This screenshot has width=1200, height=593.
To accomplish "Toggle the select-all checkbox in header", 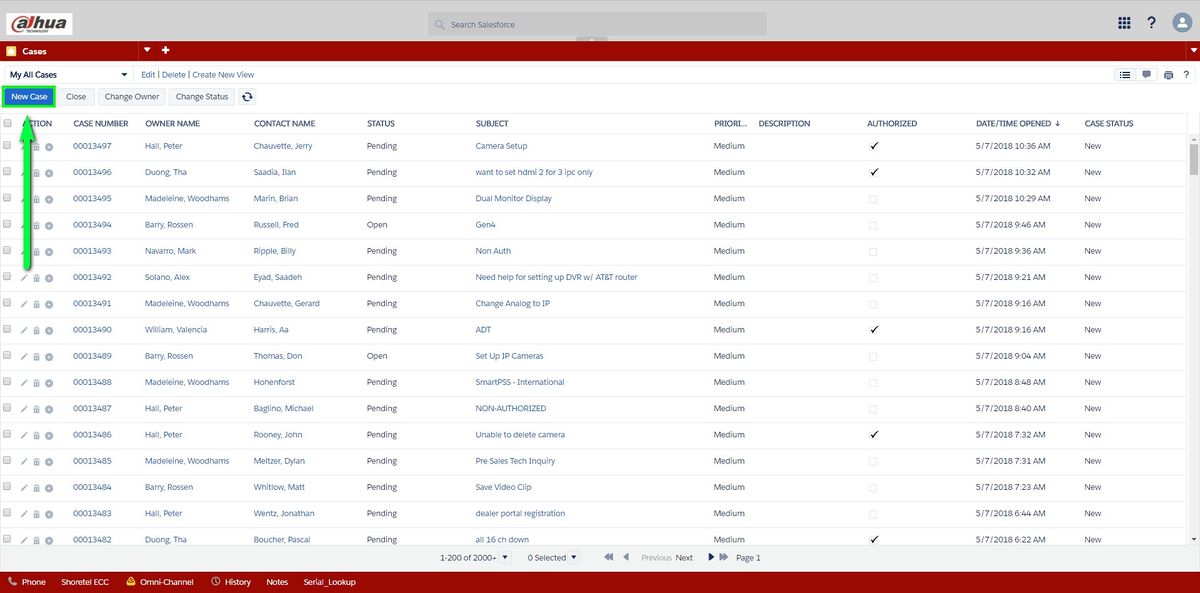I will [8, 124].
